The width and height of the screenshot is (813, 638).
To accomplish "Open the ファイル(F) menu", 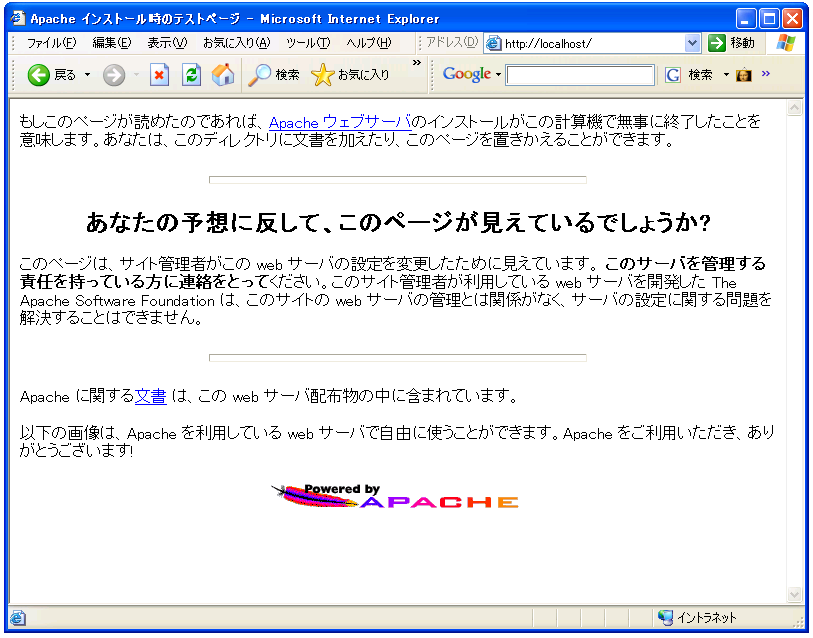I will 50,43.
